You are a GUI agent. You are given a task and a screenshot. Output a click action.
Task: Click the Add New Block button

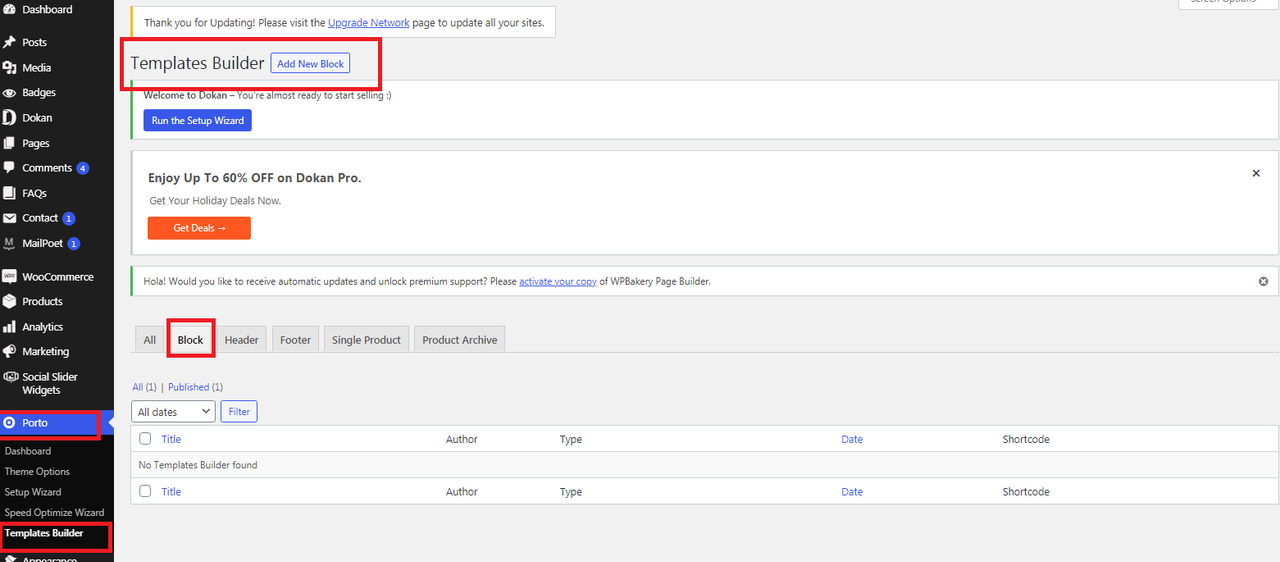310,64
